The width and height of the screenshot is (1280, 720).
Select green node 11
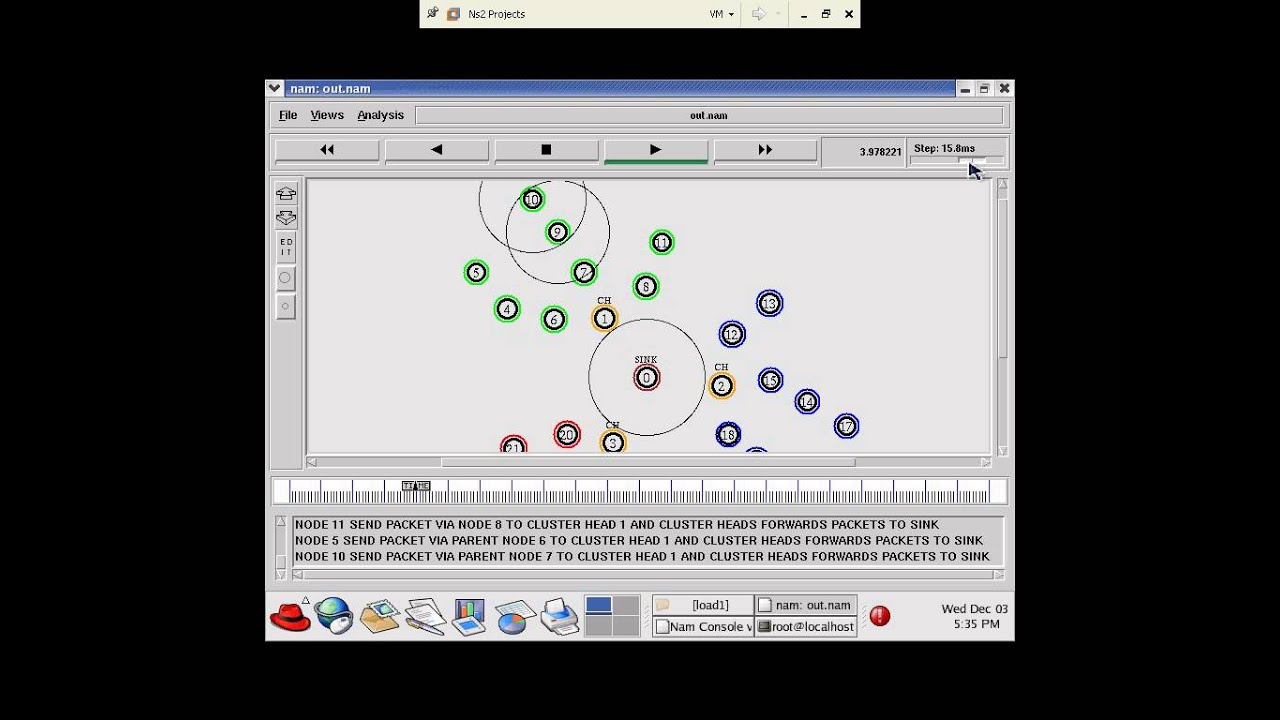662,243
